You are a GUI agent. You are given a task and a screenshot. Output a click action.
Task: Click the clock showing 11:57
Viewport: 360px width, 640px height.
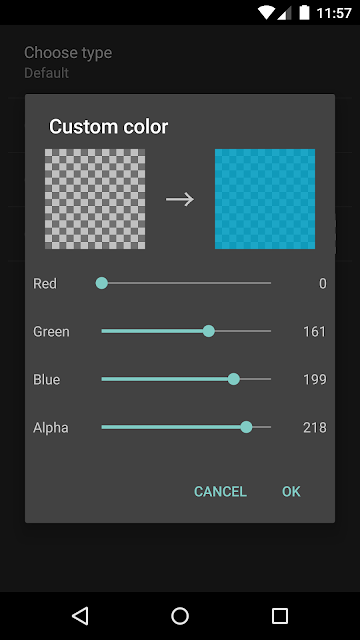[334, 13]
